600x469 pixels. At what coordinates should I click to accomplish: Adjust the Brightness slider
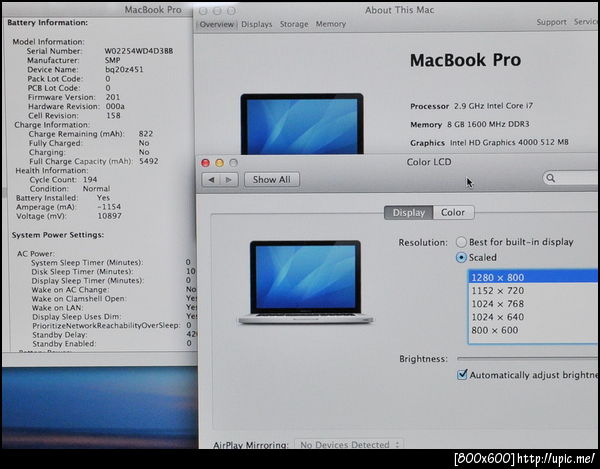pyautogui.click(x=528, y=359)
